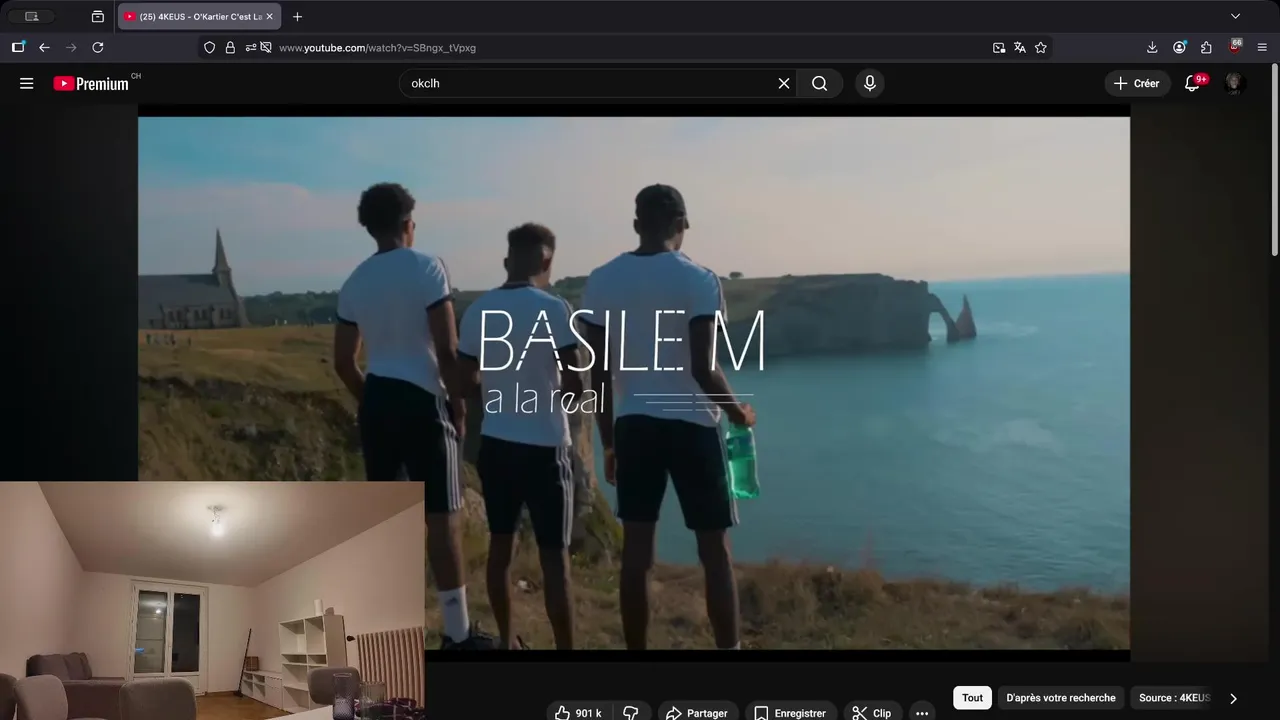Clear the search text with X
Viewport: 1280px width, 720px height.
(784, 84)
